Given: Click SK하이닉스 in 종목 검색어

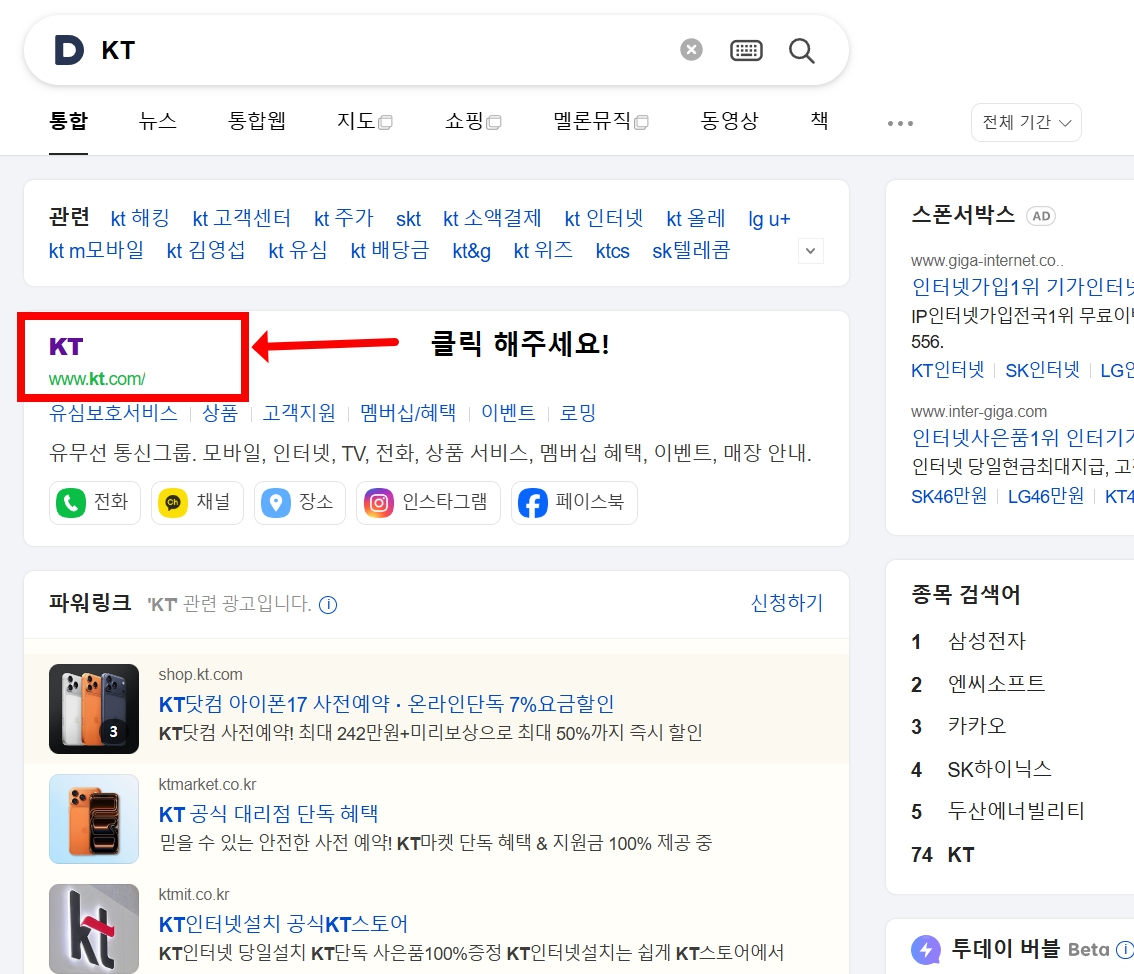Looking at the screenshot, I should pyautogui.click(x=999, y=769).
